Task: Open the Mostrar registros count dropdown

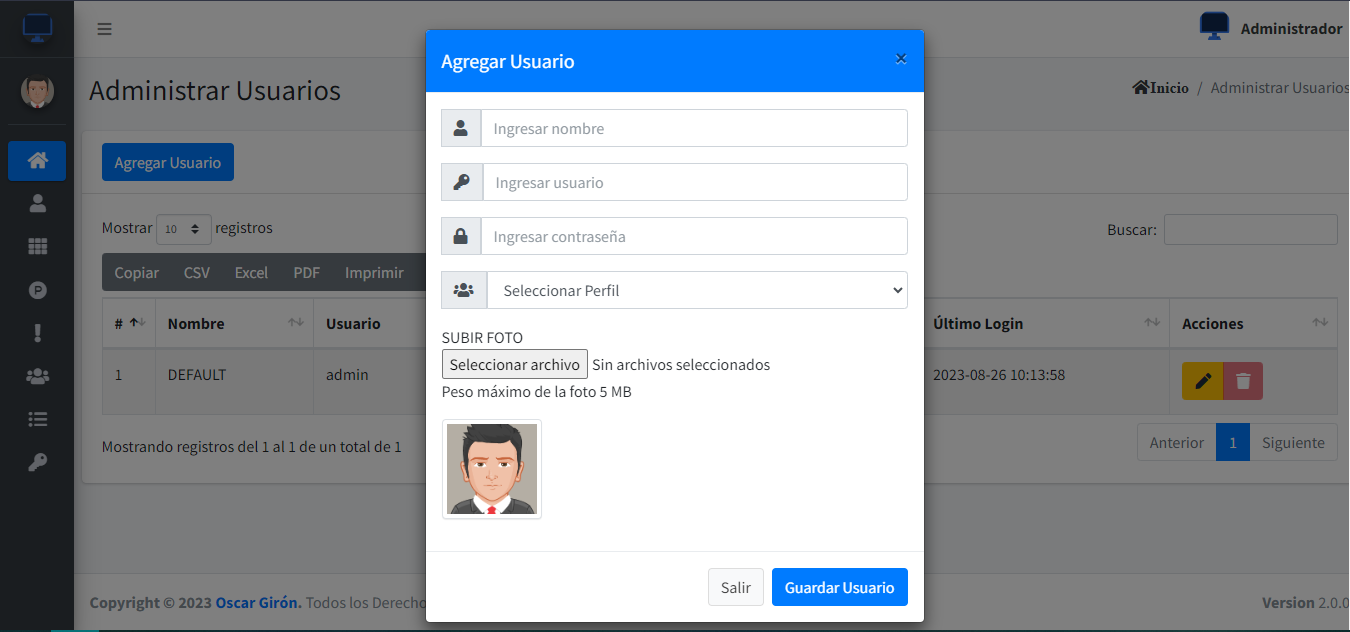Action: 184,229
